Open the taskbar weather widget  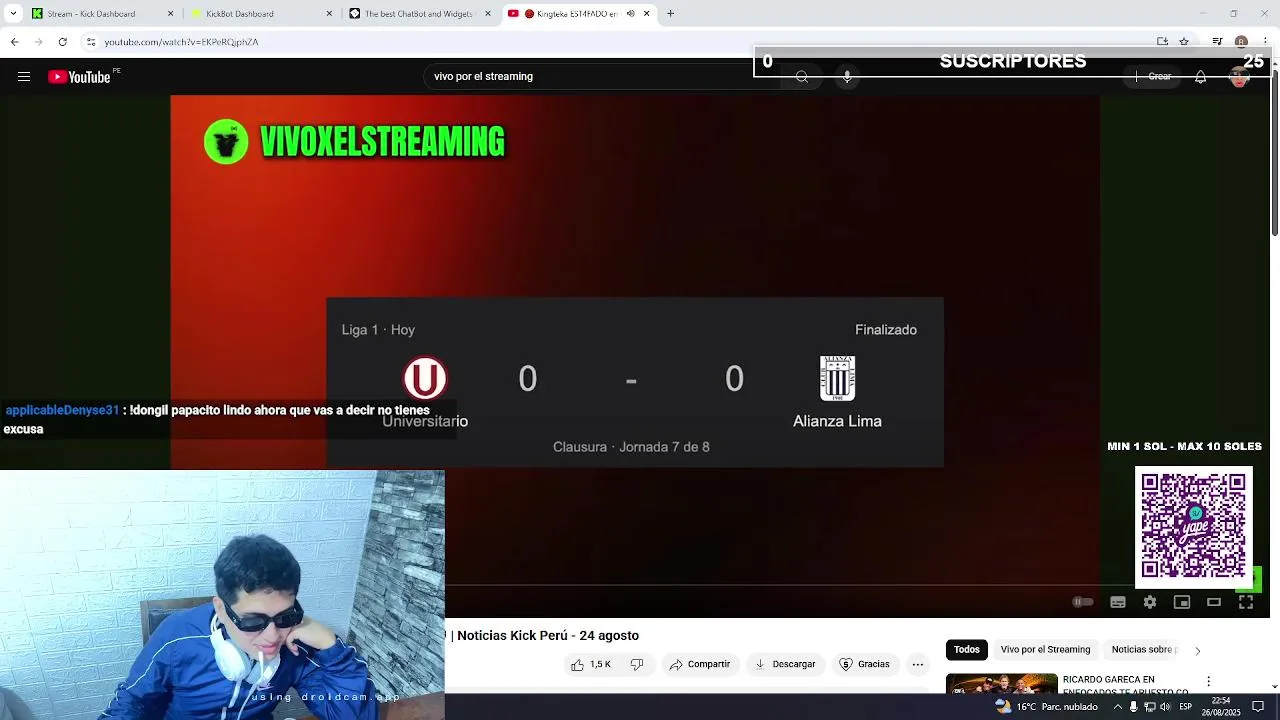pos(1047,707)
